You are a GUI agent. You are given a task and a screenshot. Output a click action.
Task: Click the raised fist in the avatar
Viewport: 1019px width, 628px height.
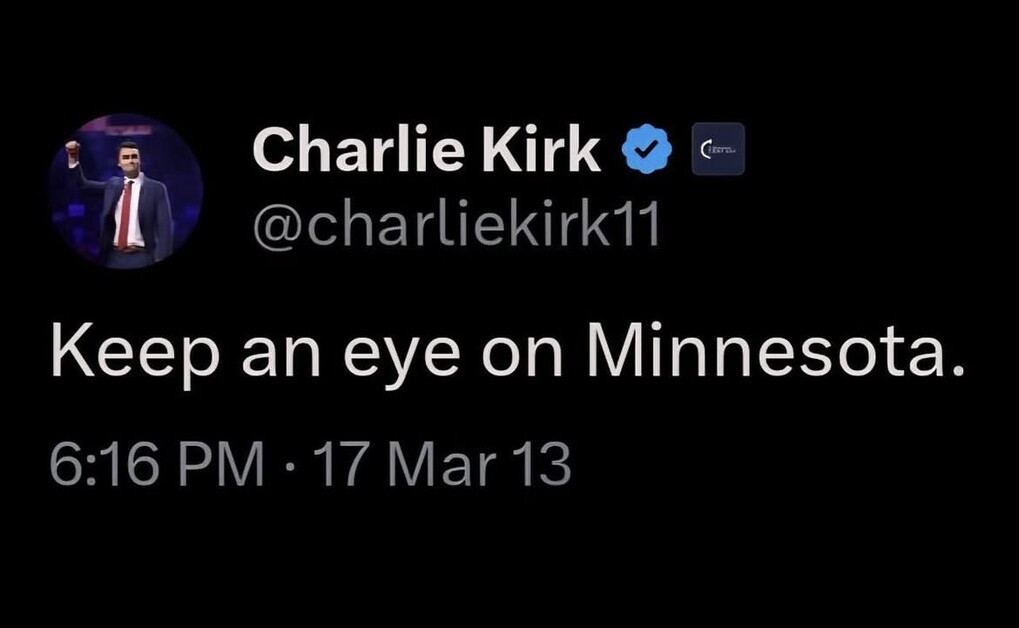coord(72,151)
